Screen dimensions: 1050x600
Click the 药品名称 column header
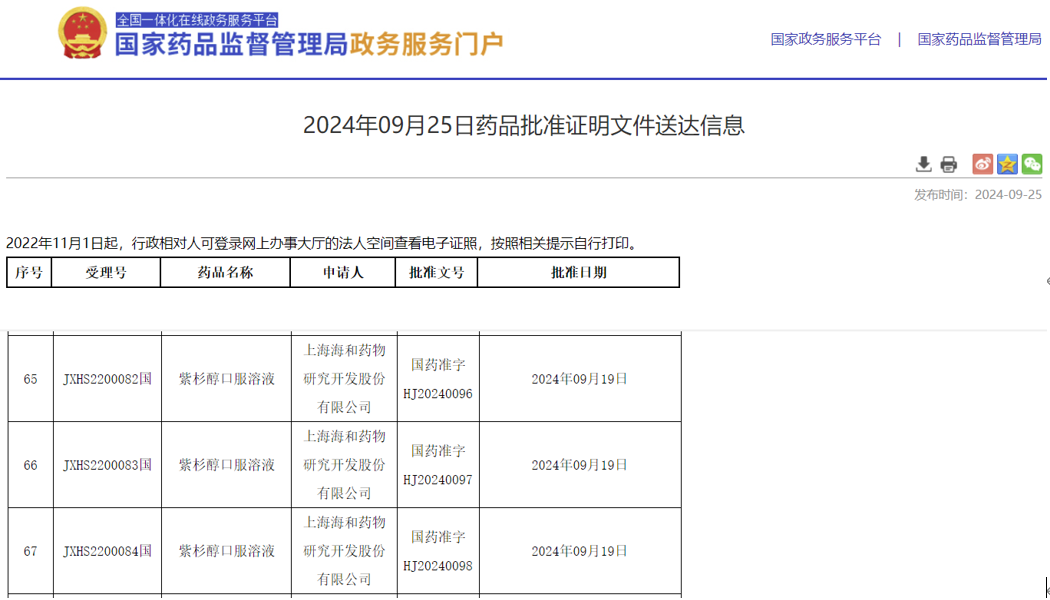[x=225, y=272]
